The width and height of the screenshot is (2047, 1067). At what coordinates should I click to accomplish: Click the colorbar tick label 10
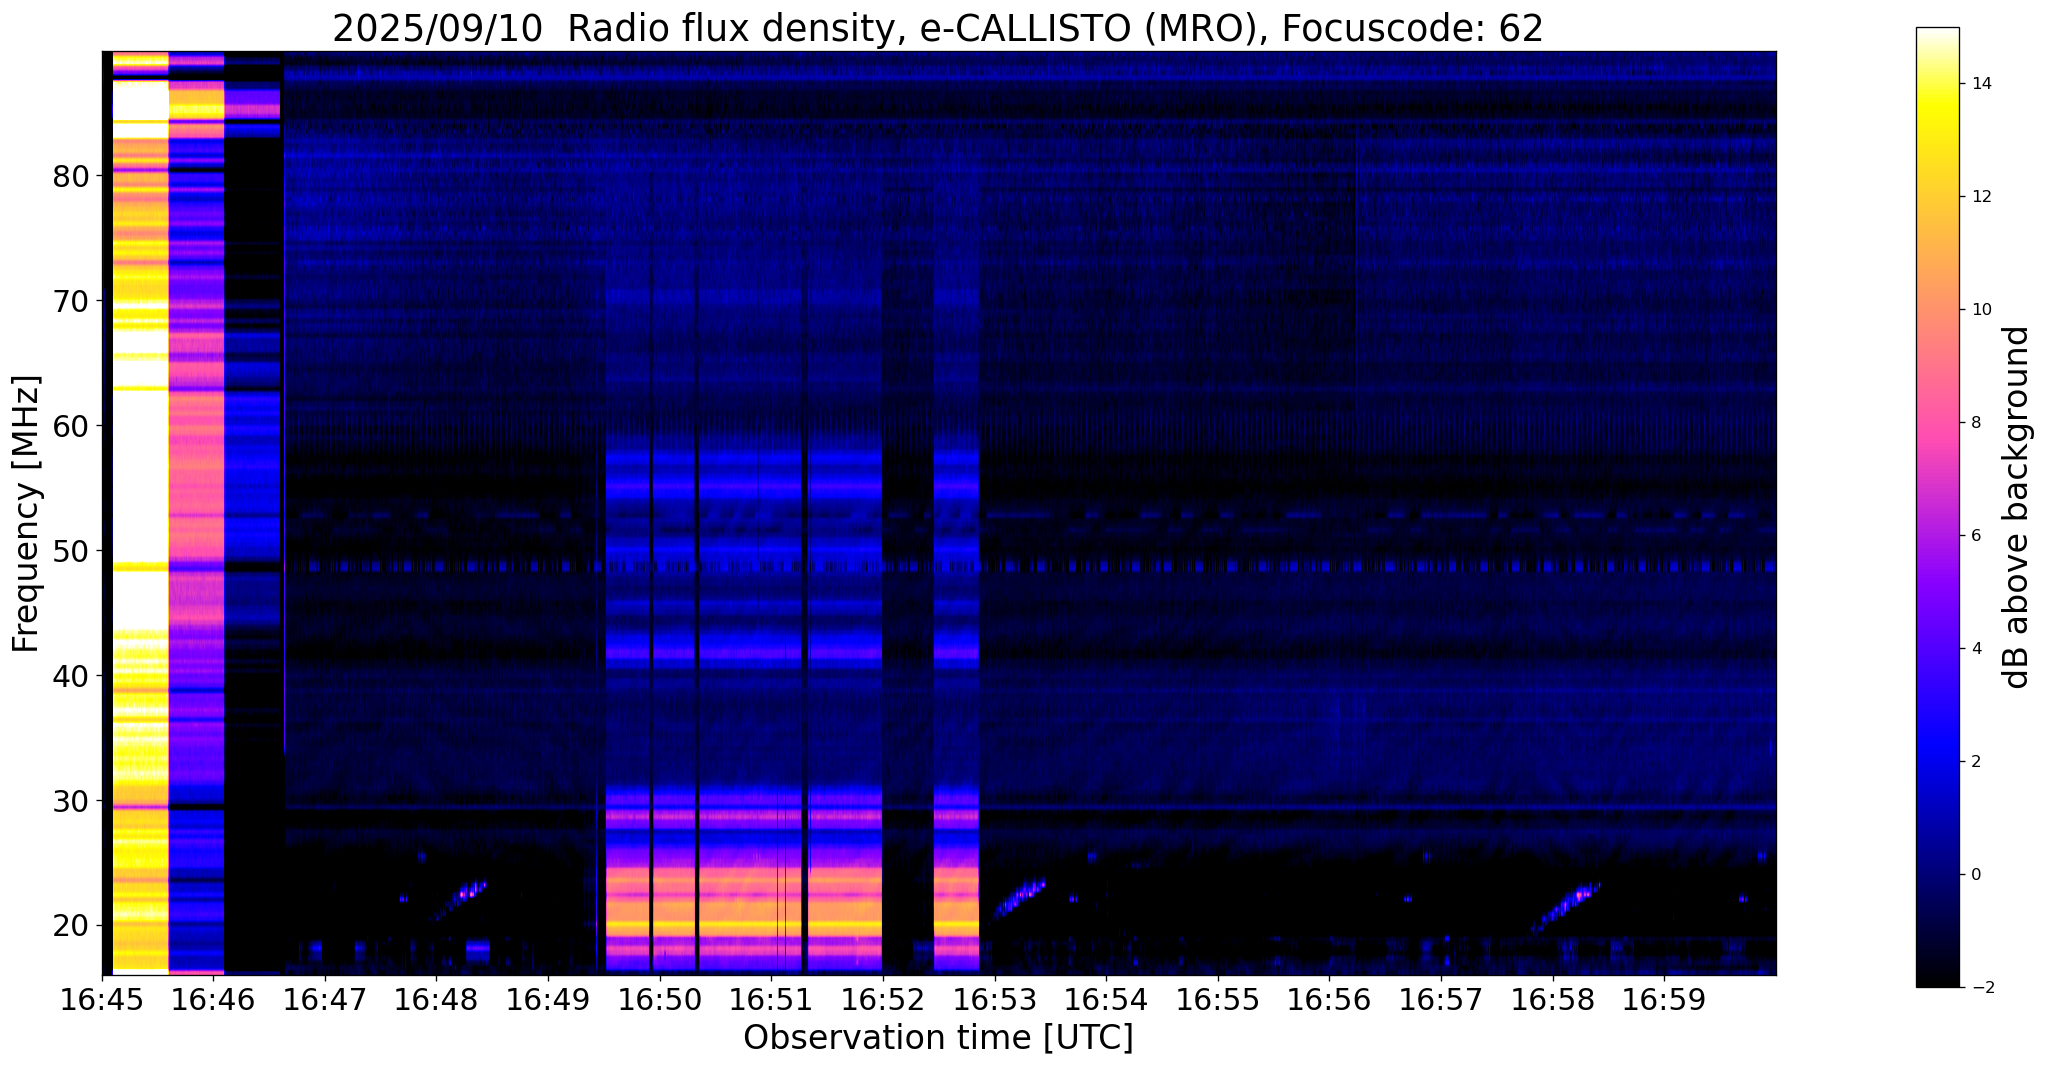click(1980, 310)
